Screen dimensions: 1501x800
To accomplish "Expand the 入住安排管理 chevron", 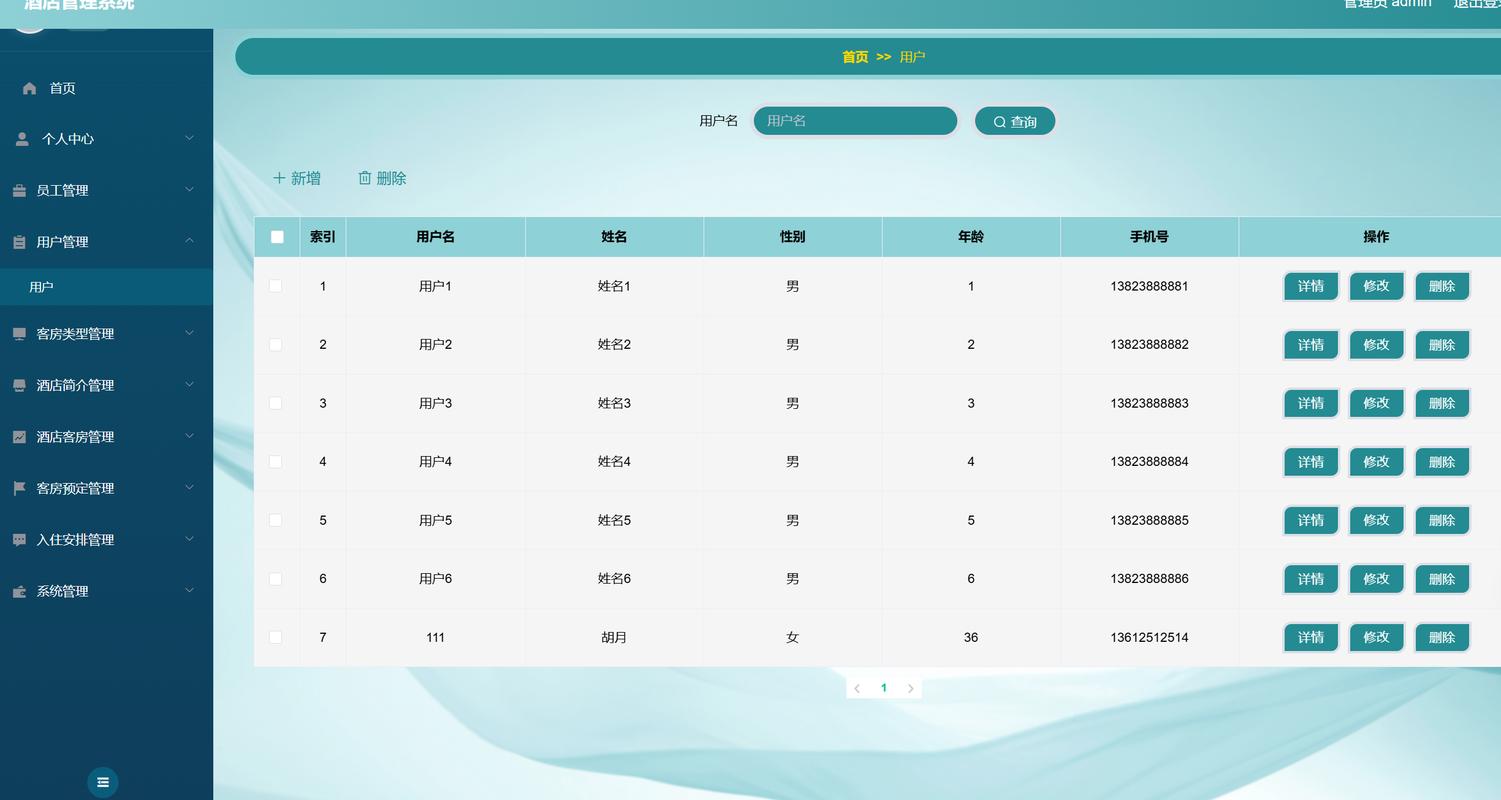I will click(x=189, y=539).
